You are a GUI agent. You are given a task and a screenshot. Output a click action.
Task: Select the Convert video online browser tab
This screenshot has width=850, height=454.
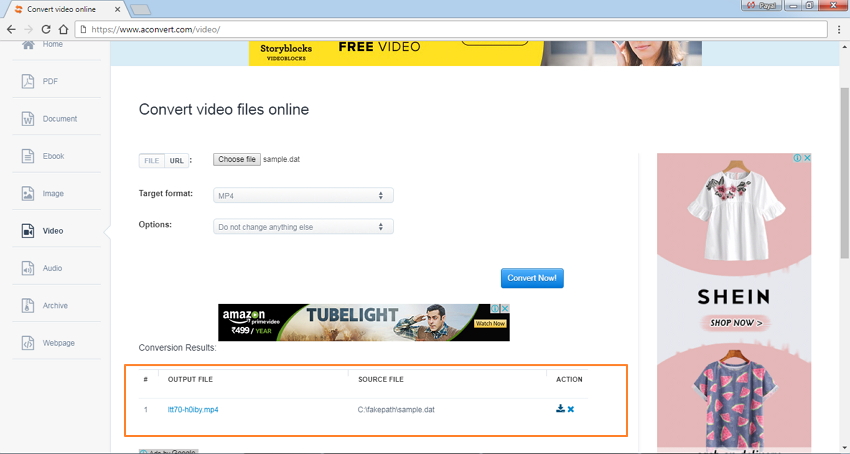click(x=65, y=10)
